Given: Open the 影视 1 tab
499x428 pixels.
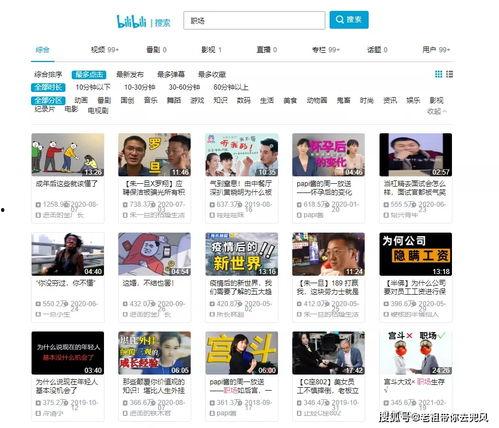Looking at the screenshot, I should pos(211,50).
